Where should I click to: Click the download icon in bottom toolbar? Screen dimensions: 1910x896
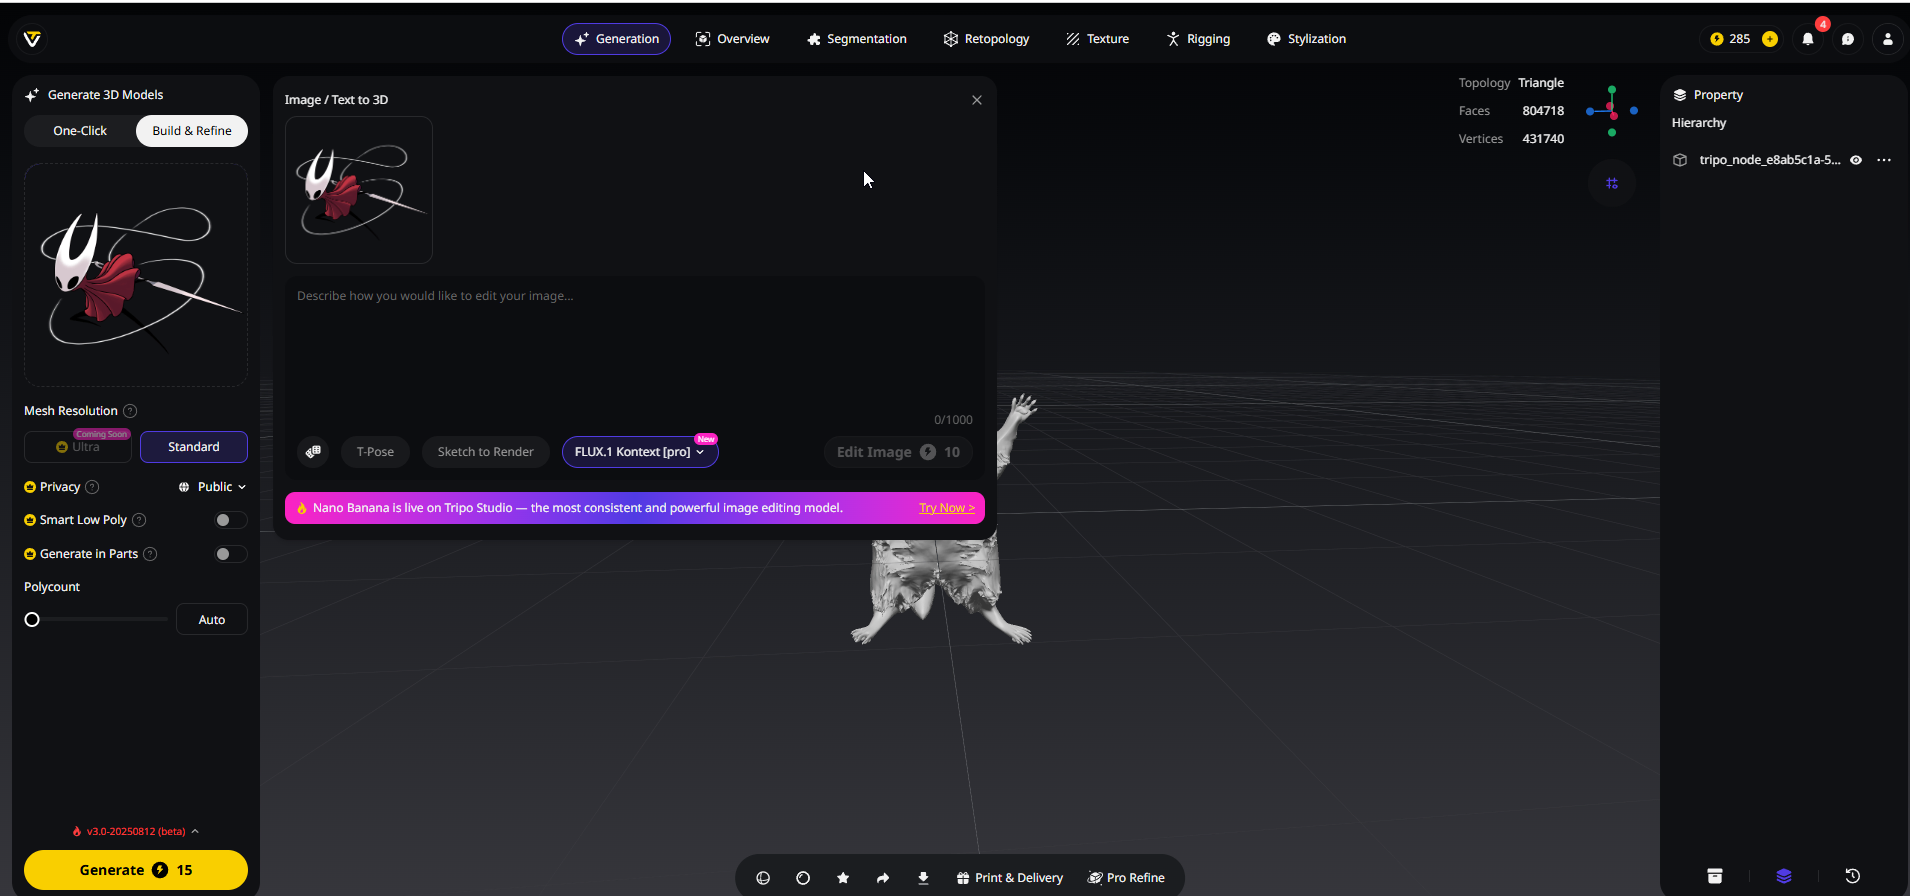[x=923, y=878]
